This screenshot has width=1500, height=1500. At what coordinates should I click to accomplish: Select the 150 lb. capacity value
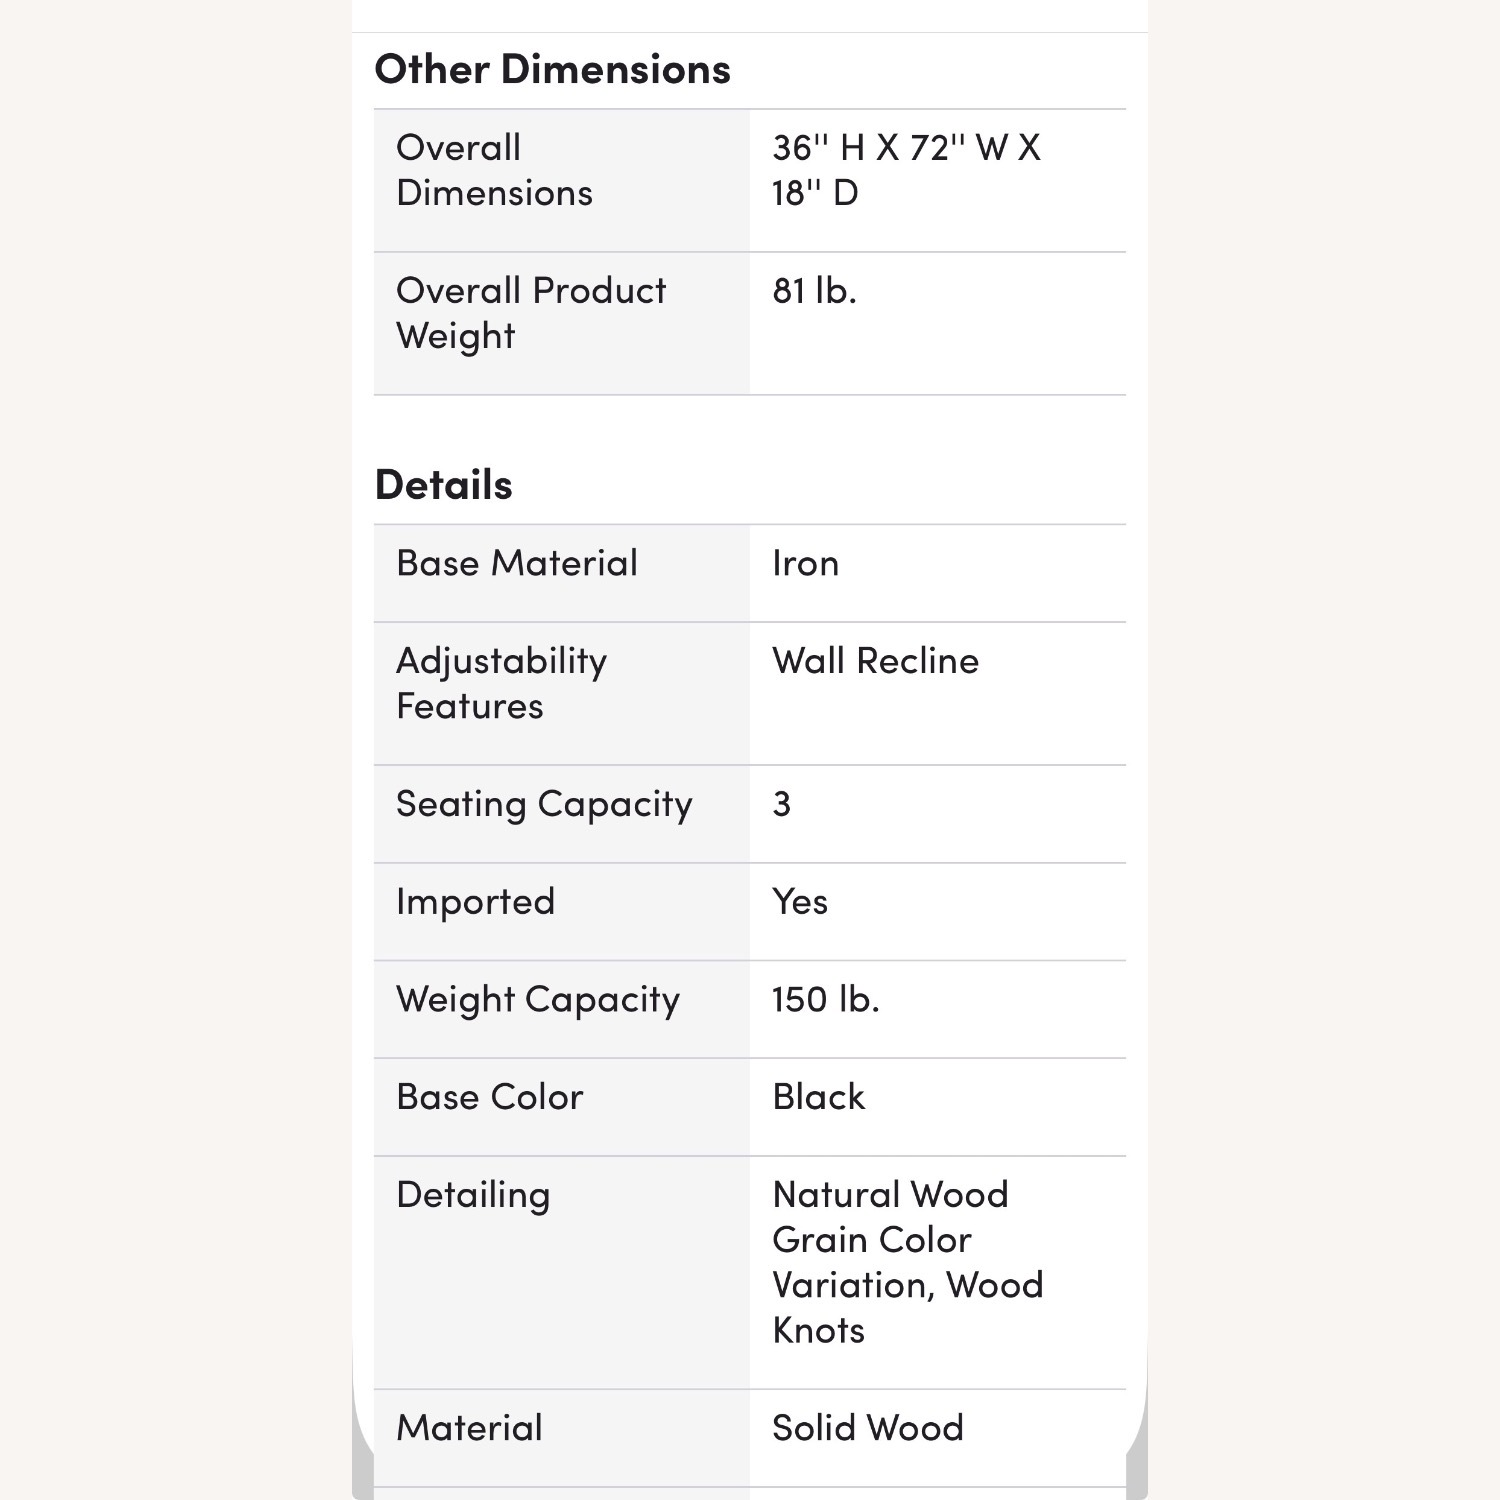[825, 1000]
